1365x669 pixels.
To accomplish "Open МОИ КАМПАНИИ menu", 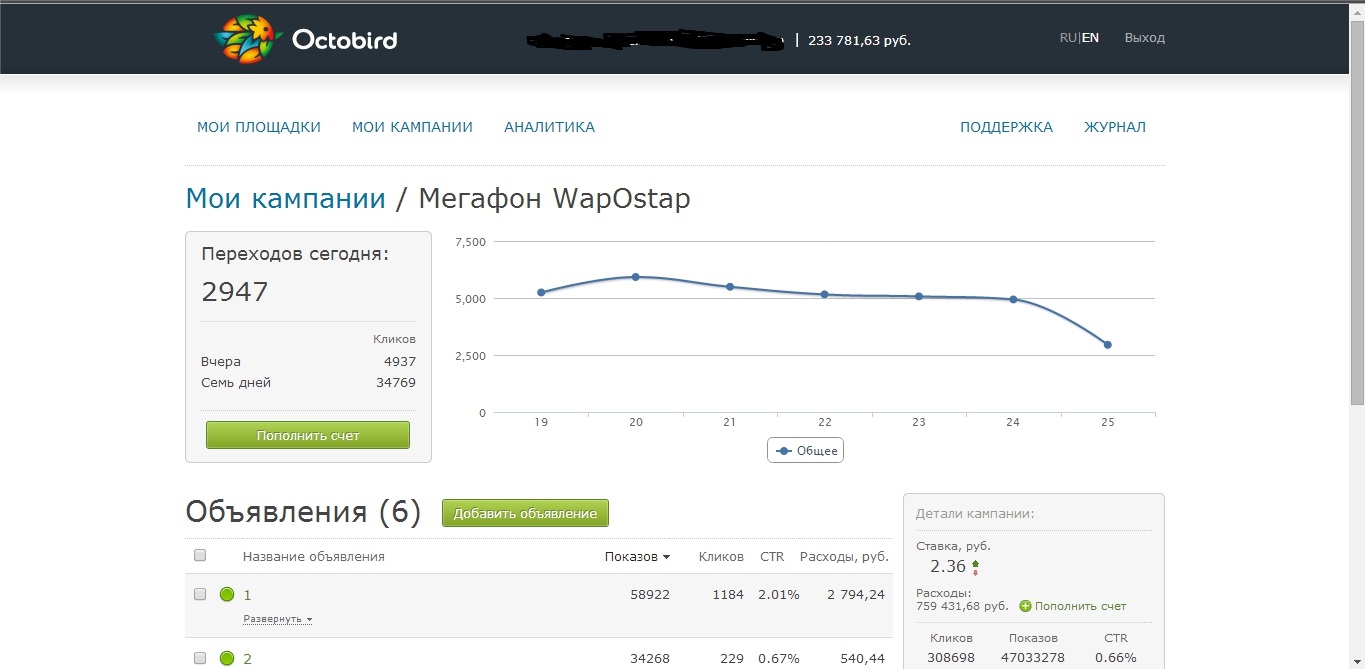I will point(412,127).
